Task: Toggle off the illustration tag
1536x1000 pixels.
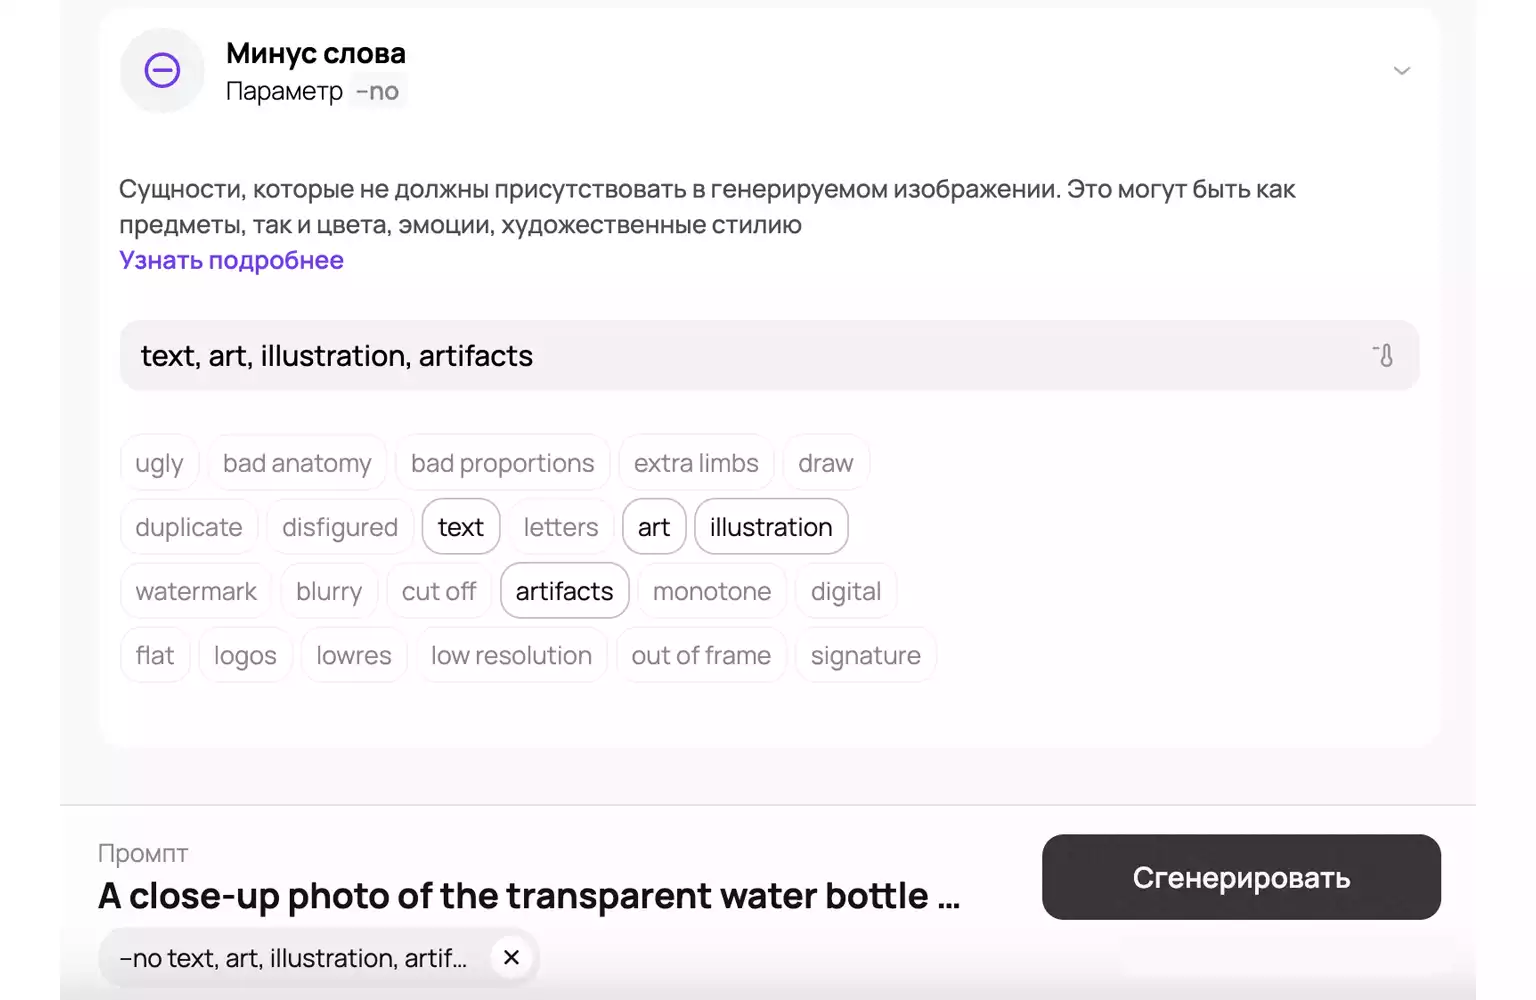Action: pos(771,527)
